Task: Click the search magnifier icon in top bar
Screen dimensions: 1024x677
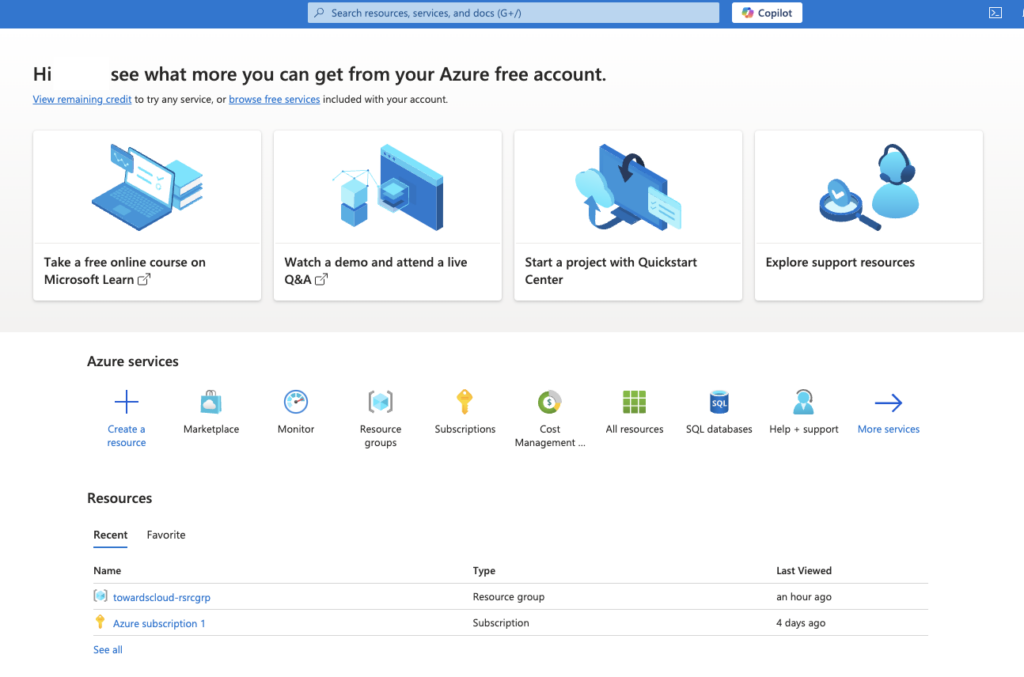Action: click(x=319, y=12)
